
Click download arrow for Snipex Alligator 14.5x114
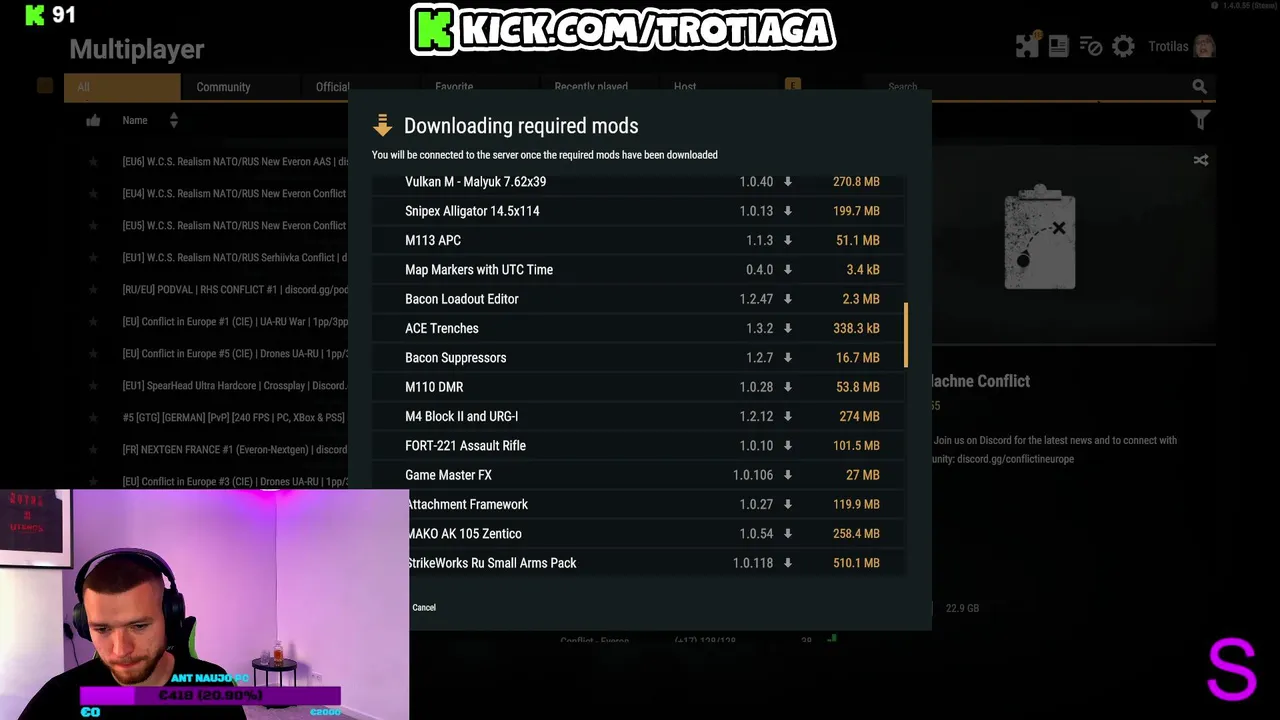(788, 211)
